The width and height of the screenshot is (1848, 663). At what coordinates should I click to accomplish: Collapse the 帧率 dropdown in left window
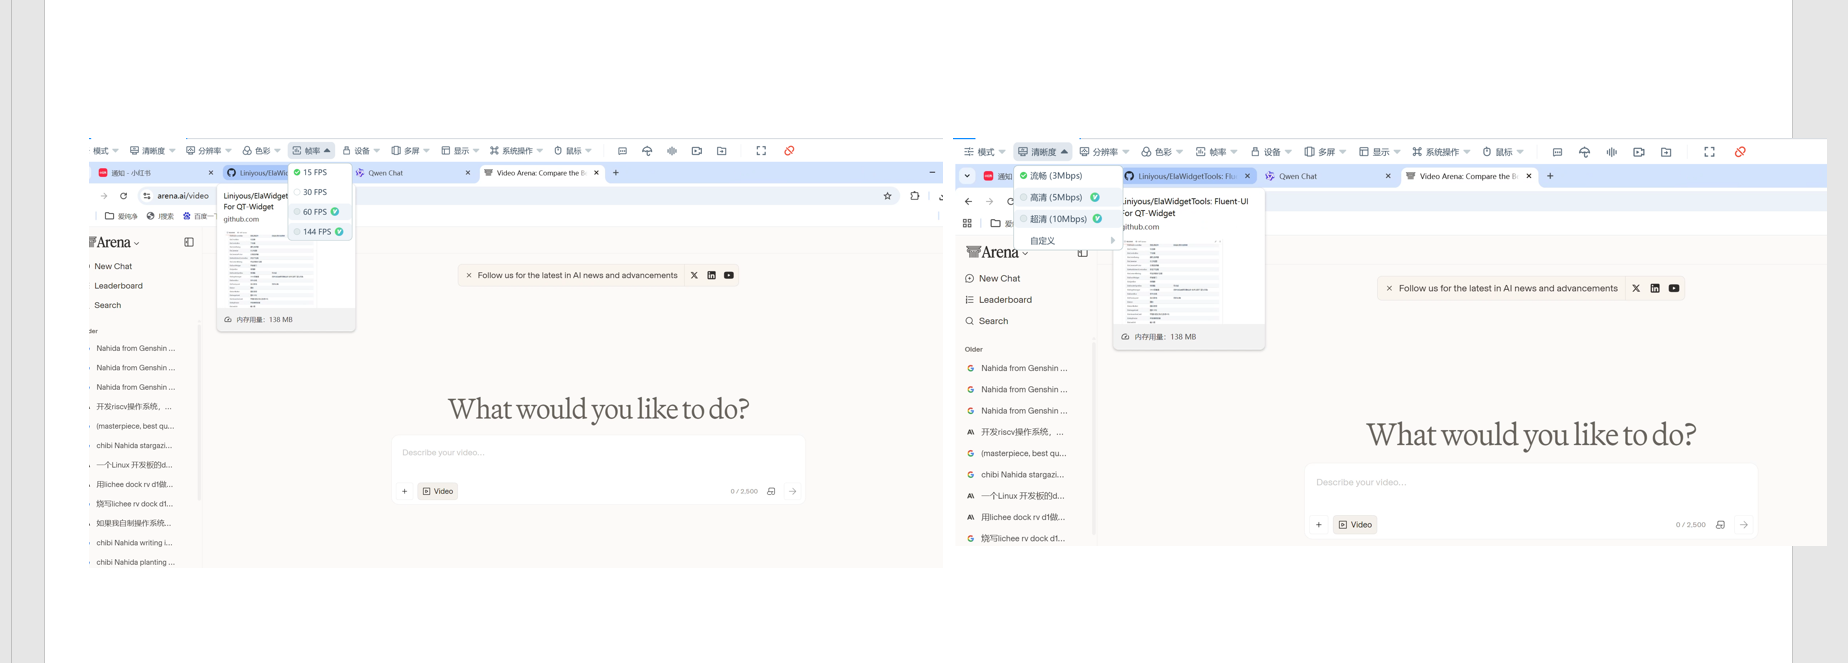(x=311, y=151)
